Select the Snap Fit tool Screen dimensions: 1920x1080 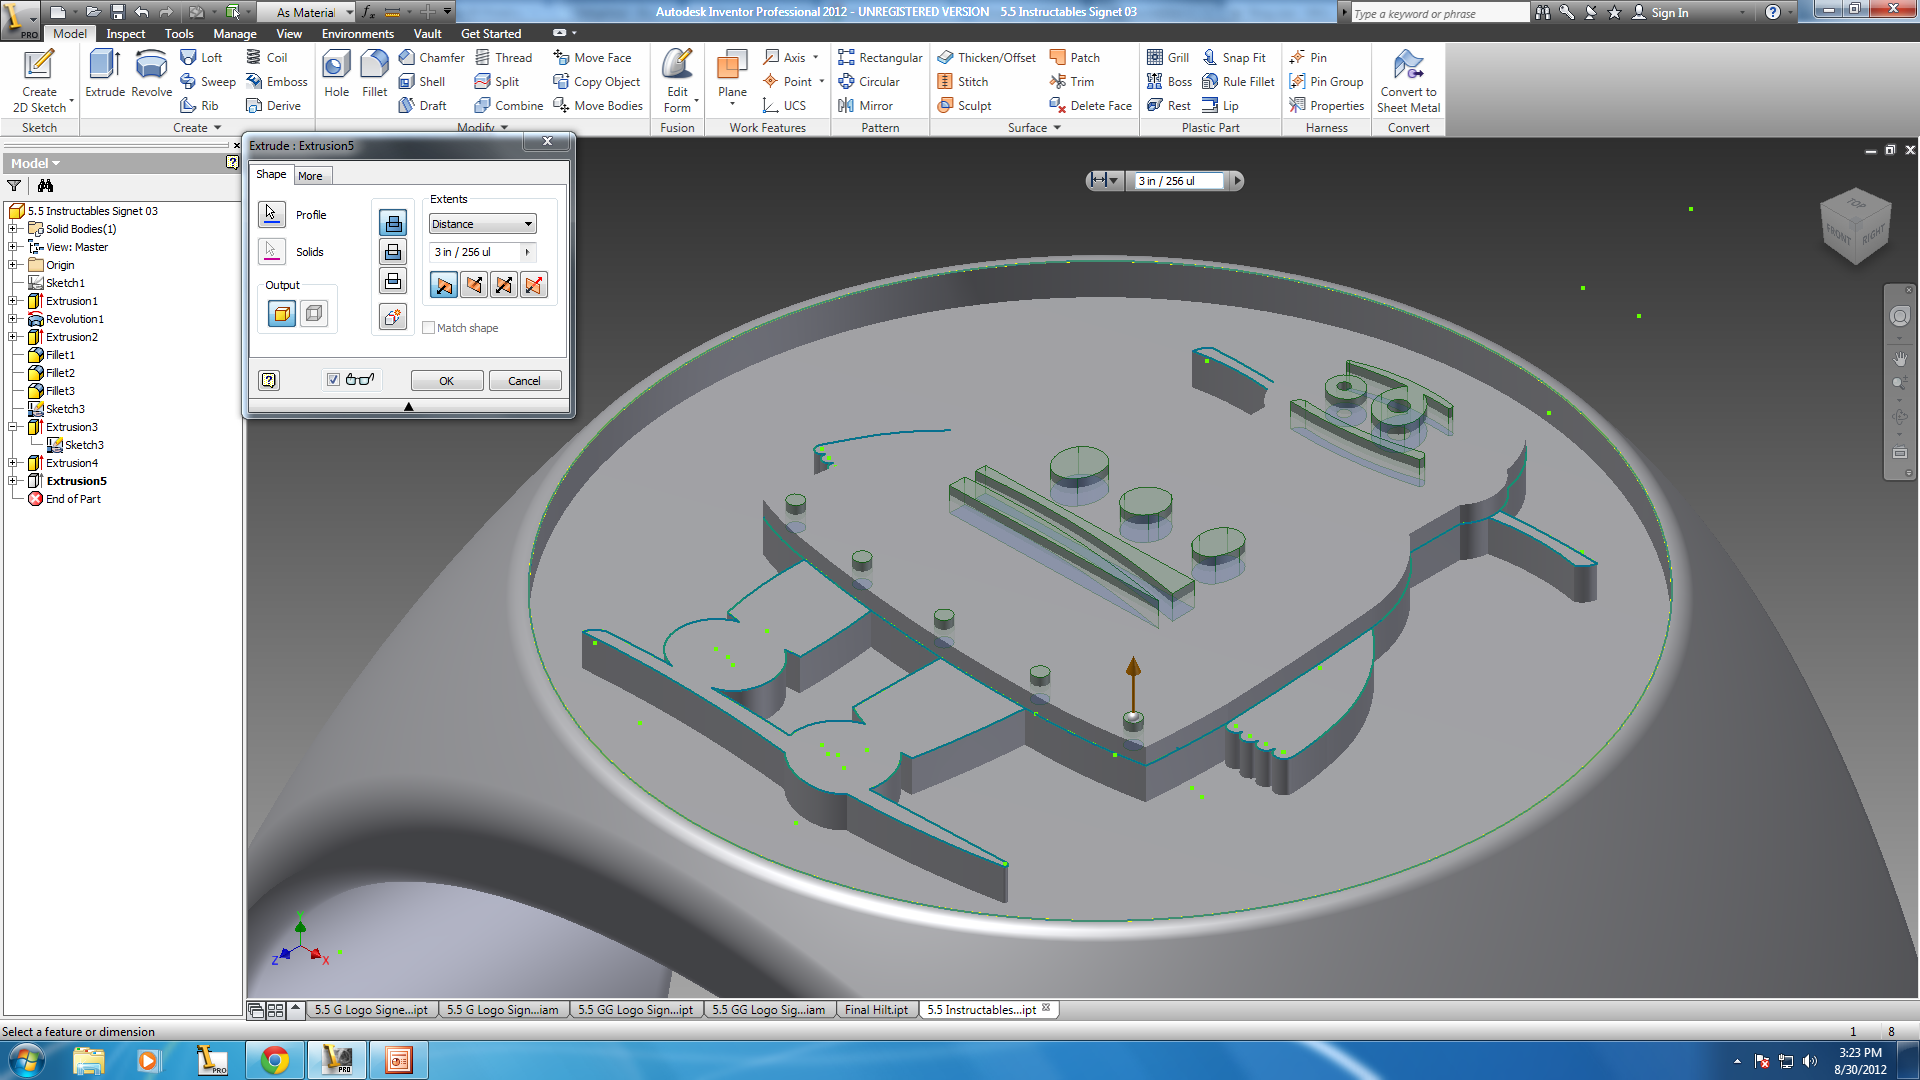(1234, 58)
